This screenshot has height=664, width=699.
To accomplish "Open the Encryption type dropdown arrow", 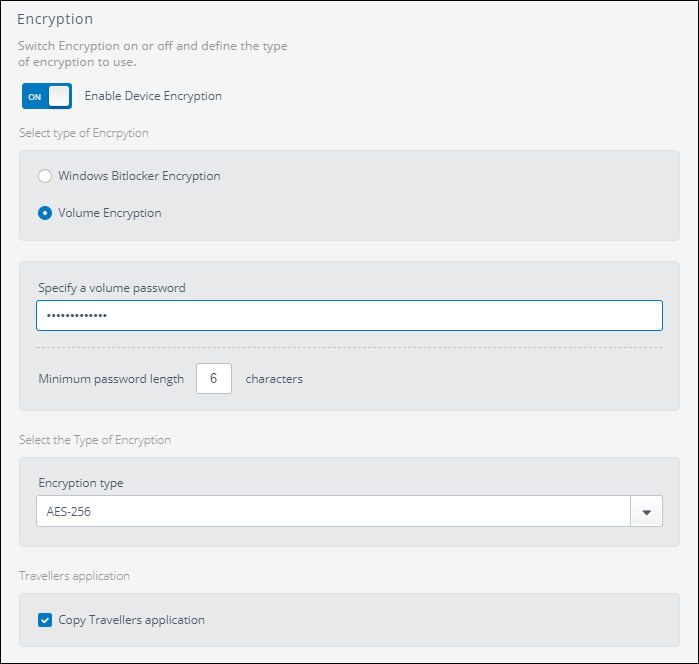I will point(646,512).
